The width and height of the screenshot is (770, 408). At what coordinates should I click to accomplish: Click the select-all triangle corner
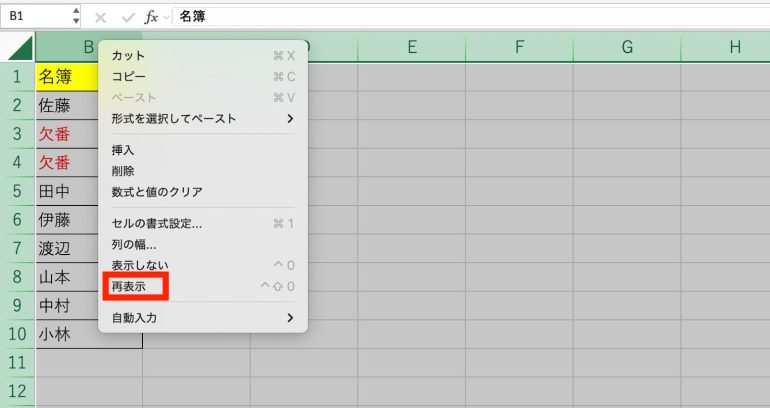(x=18, y=48)
